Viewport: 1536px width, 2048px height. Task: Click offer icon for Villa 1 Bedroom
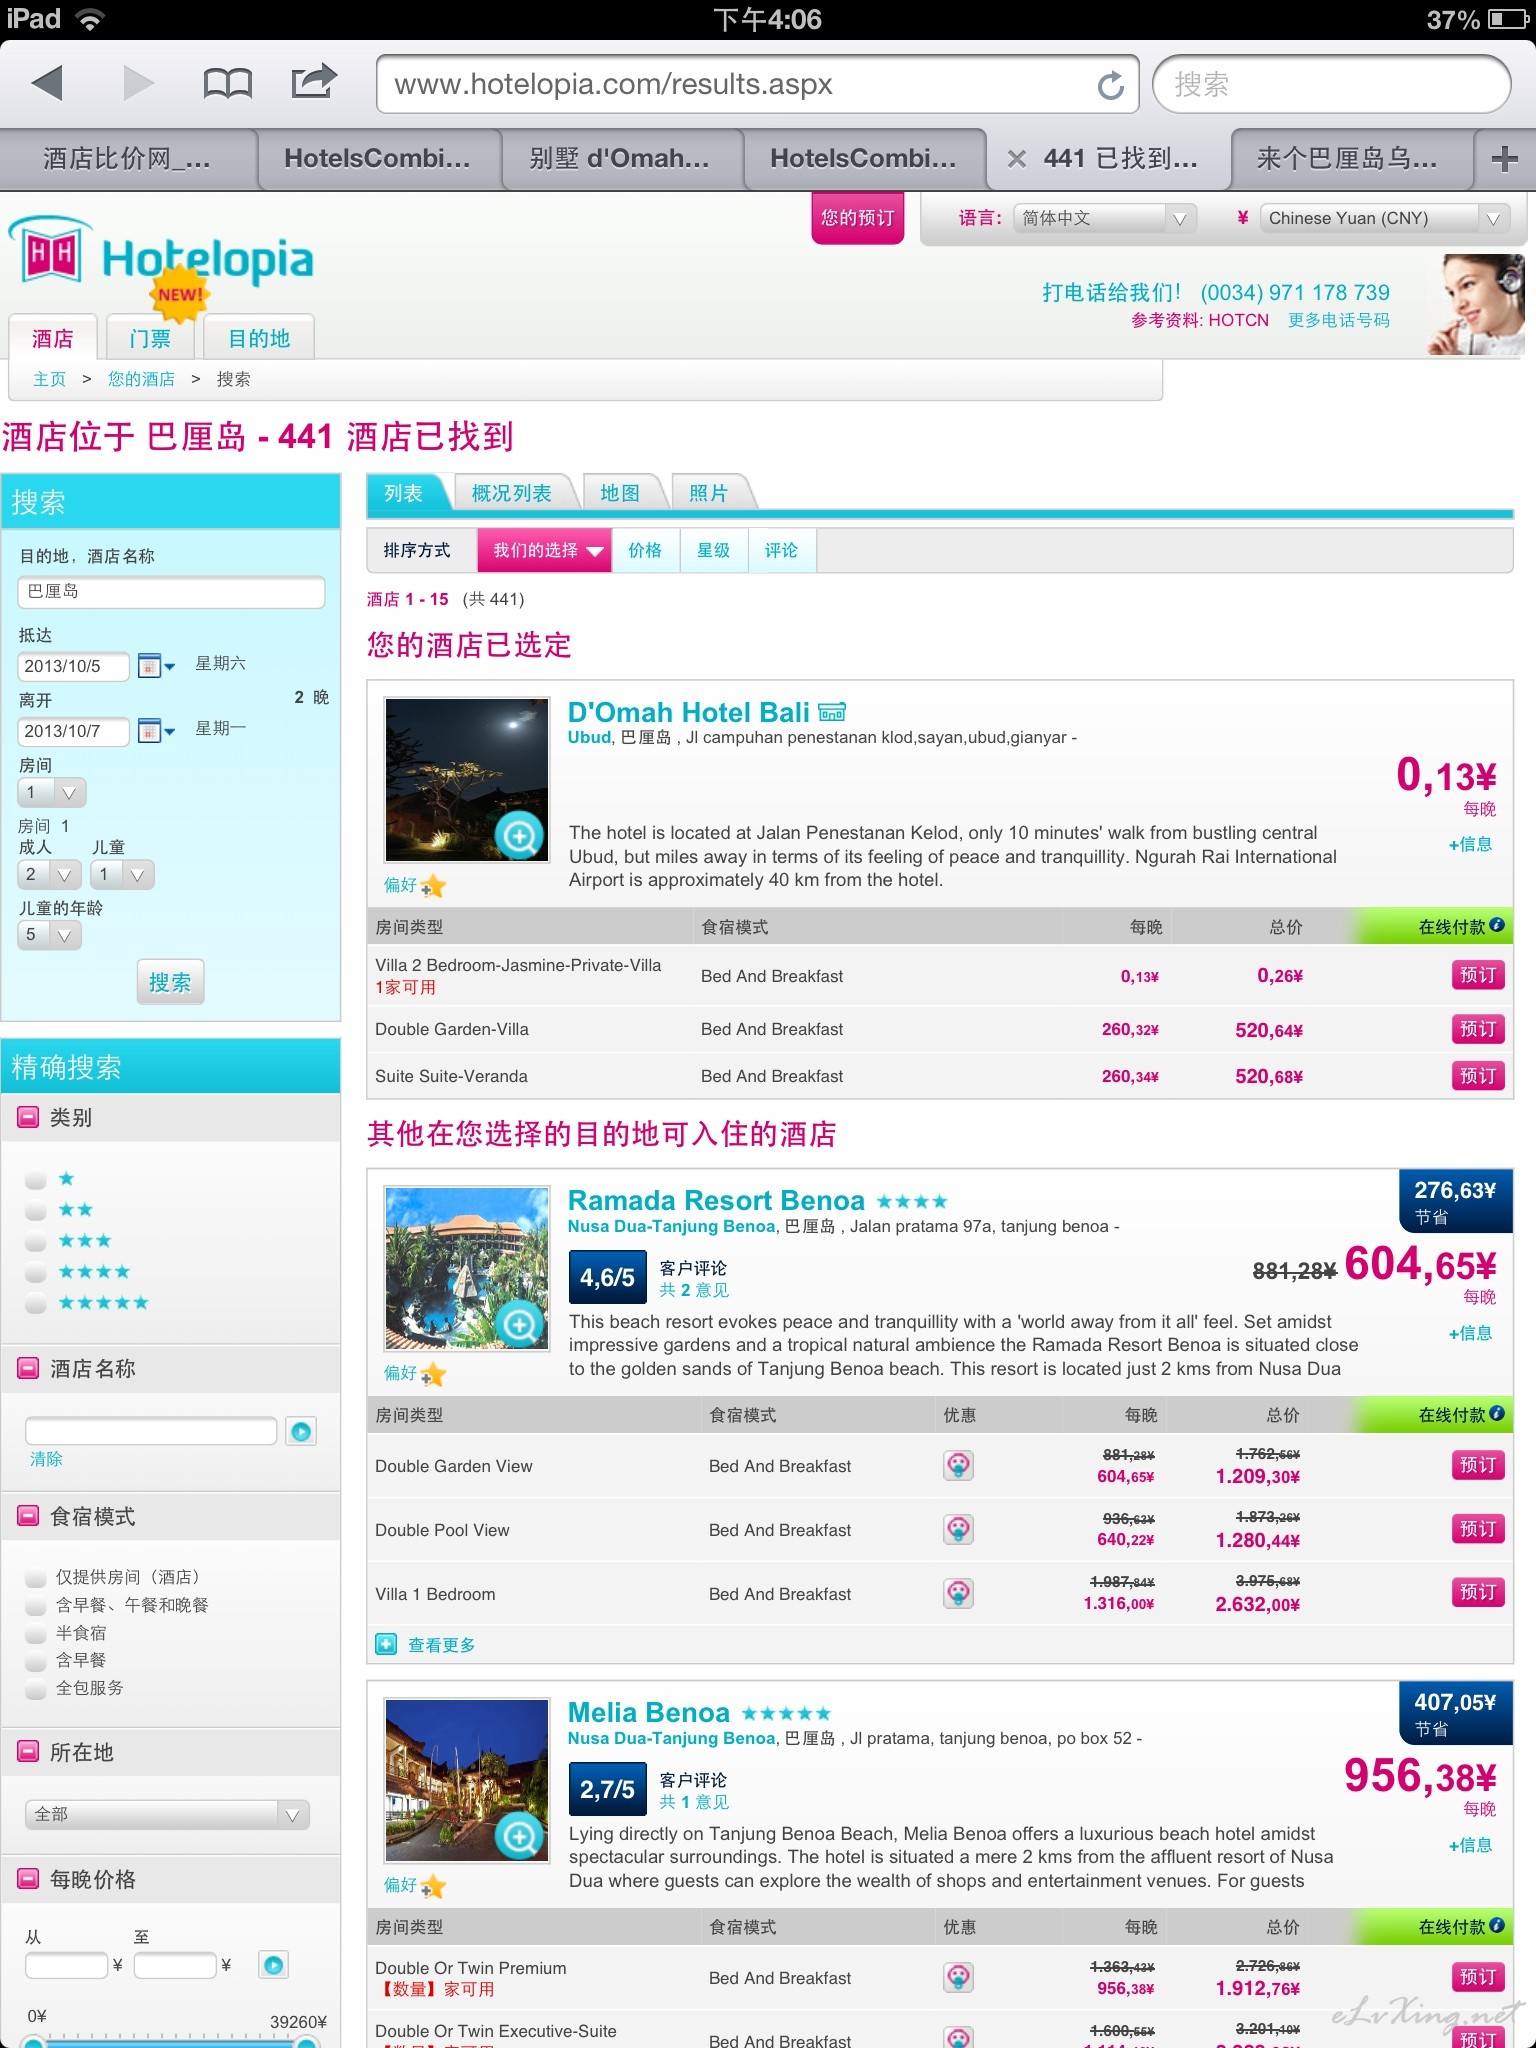point(959,1594)
